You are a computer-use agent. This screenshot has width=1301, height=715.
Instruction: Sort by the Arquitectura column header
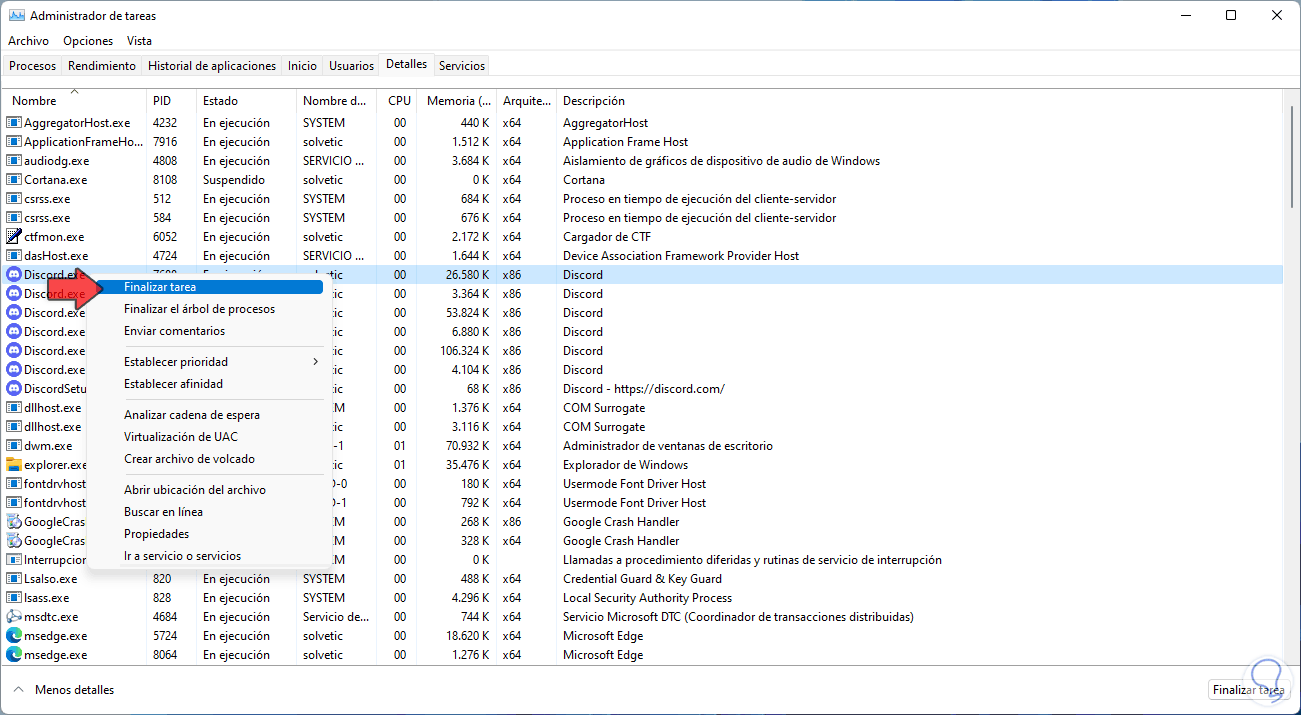point(527,101)
